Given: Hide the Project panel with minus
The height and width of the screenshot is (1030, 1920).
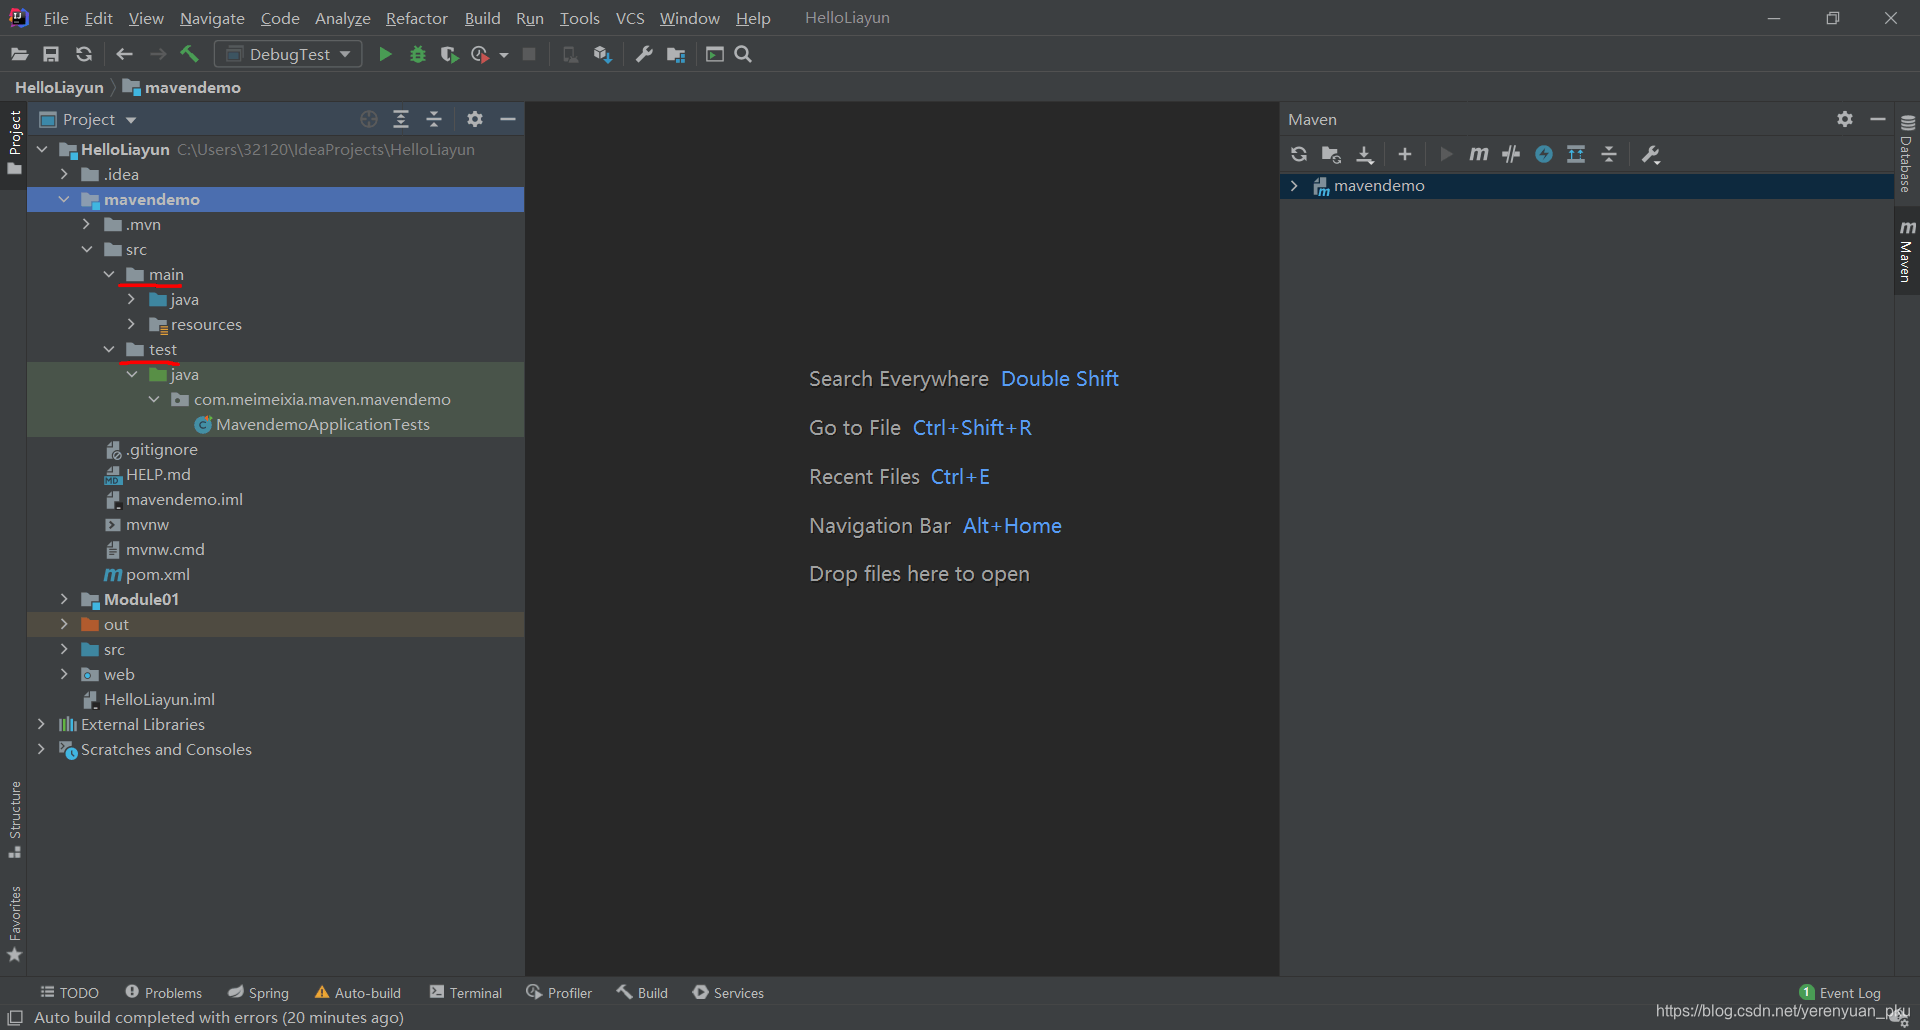Looking at the screenshot, I should coord(508,119).
